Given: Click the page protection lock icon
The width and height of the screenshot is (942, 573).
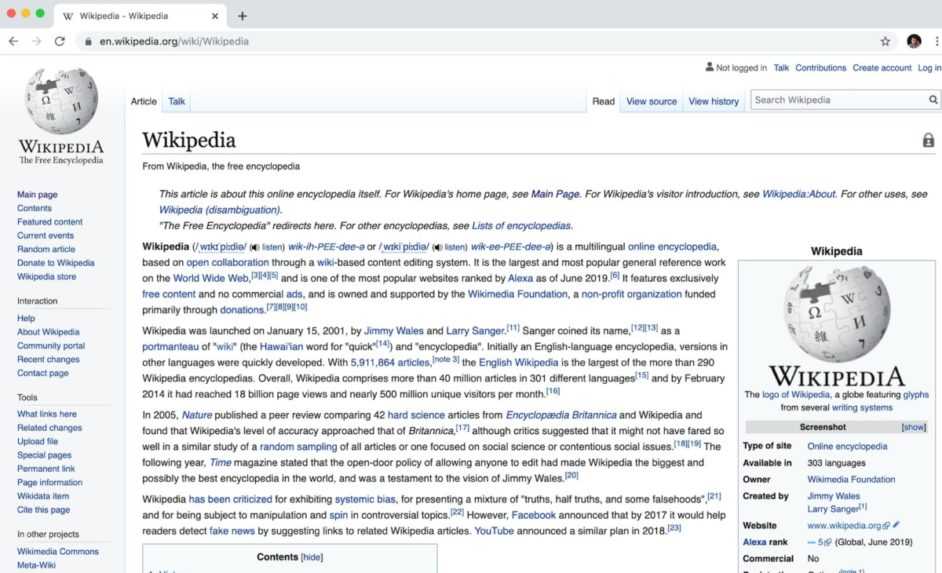Looking at the screenshot, I should [x=928, y=140].
